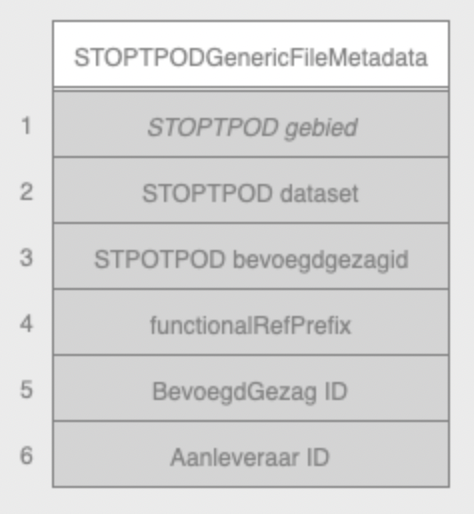Select the STOPTPOD dataset row
This screenshot has width=474, height=514.
click(251, 190)
